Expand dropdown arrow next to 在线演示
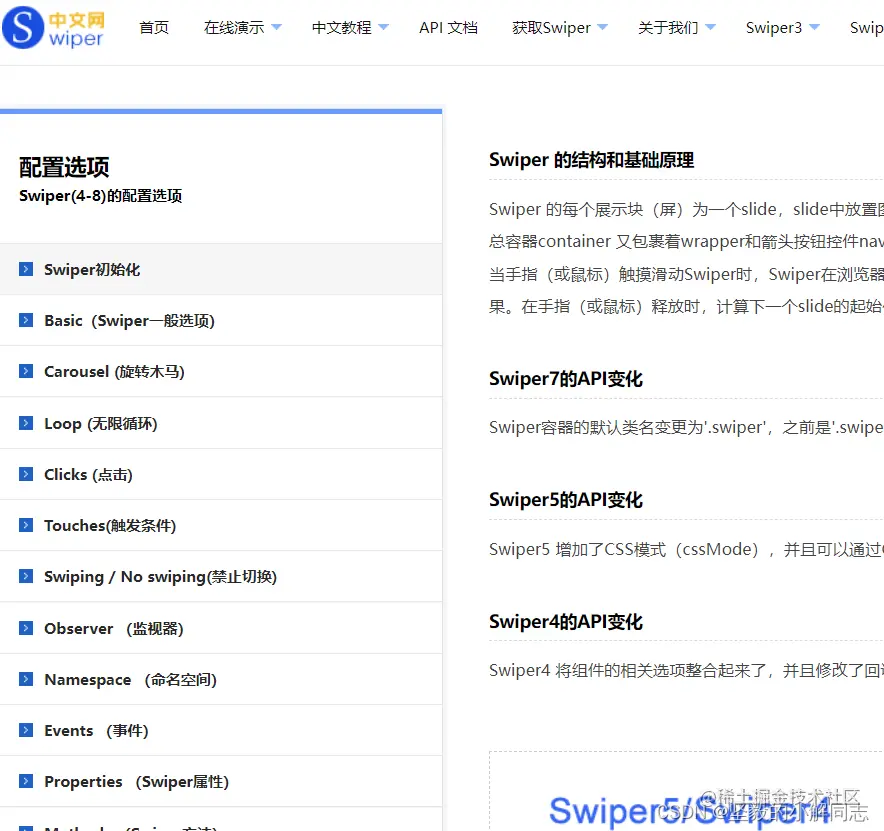Screen dimensions: 884x831 point(276,27)
